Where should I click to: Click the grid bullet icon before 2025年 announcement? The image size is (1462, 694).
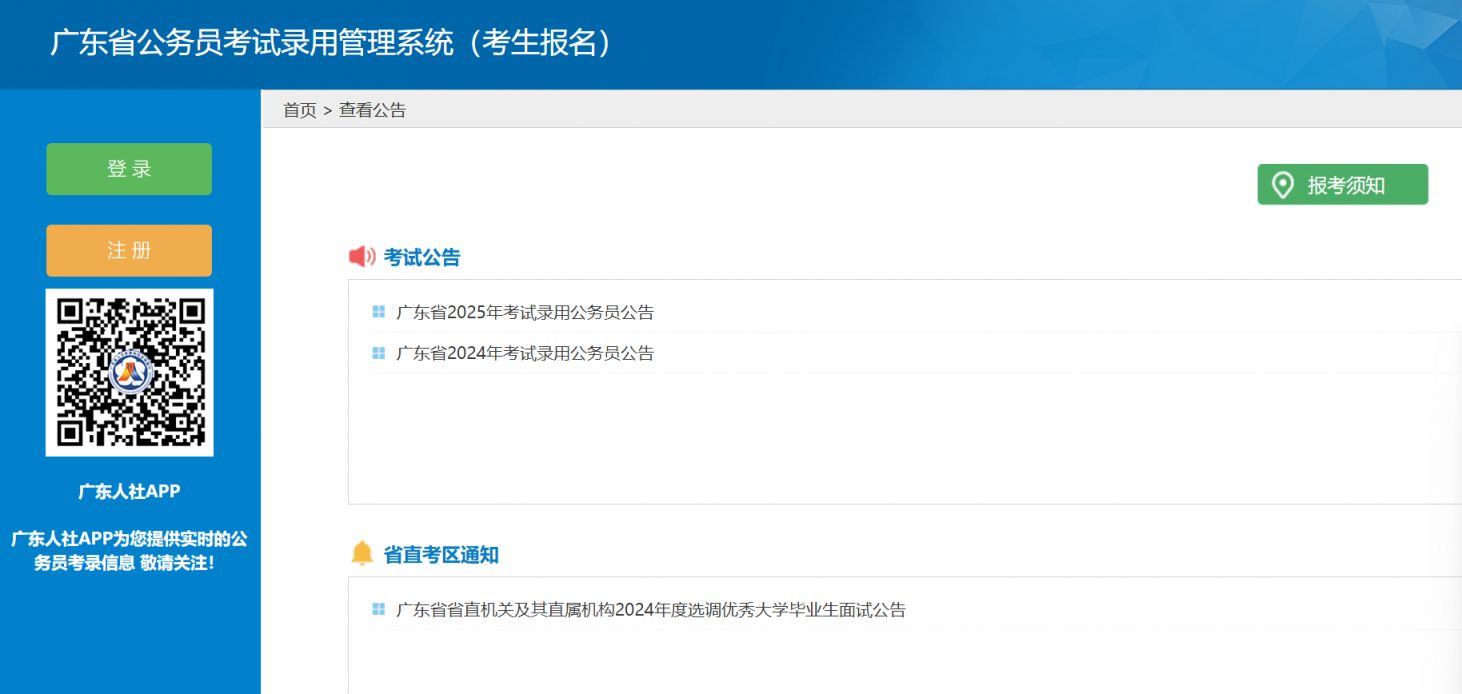tap(378, 312)
